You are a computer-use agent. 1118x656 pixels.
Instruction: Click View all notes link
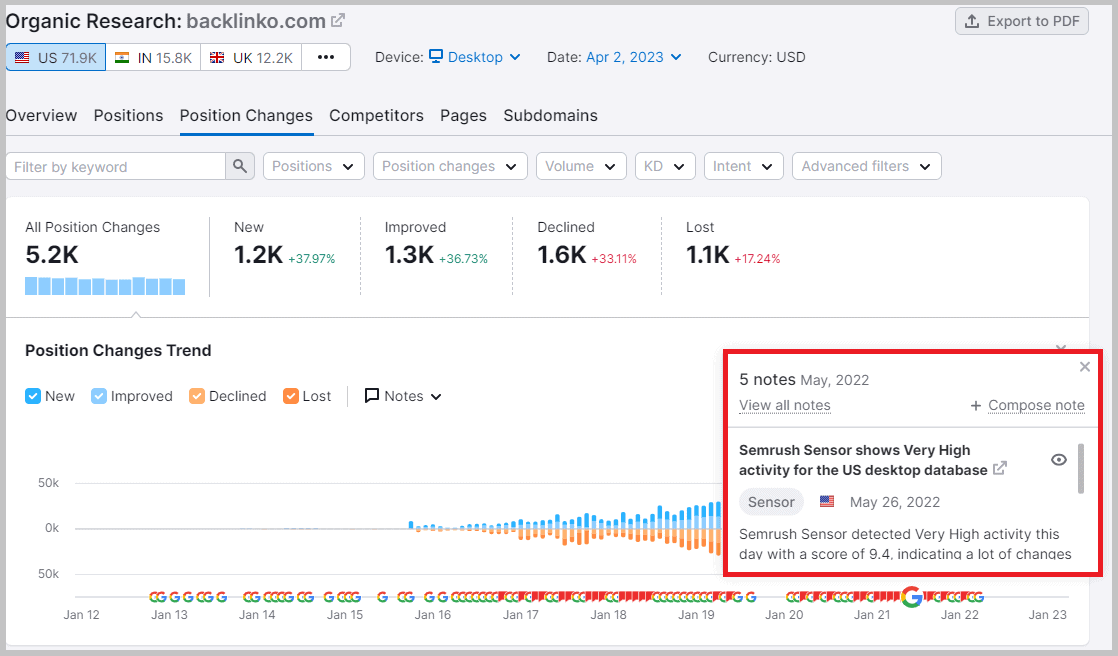pos(784,405)
